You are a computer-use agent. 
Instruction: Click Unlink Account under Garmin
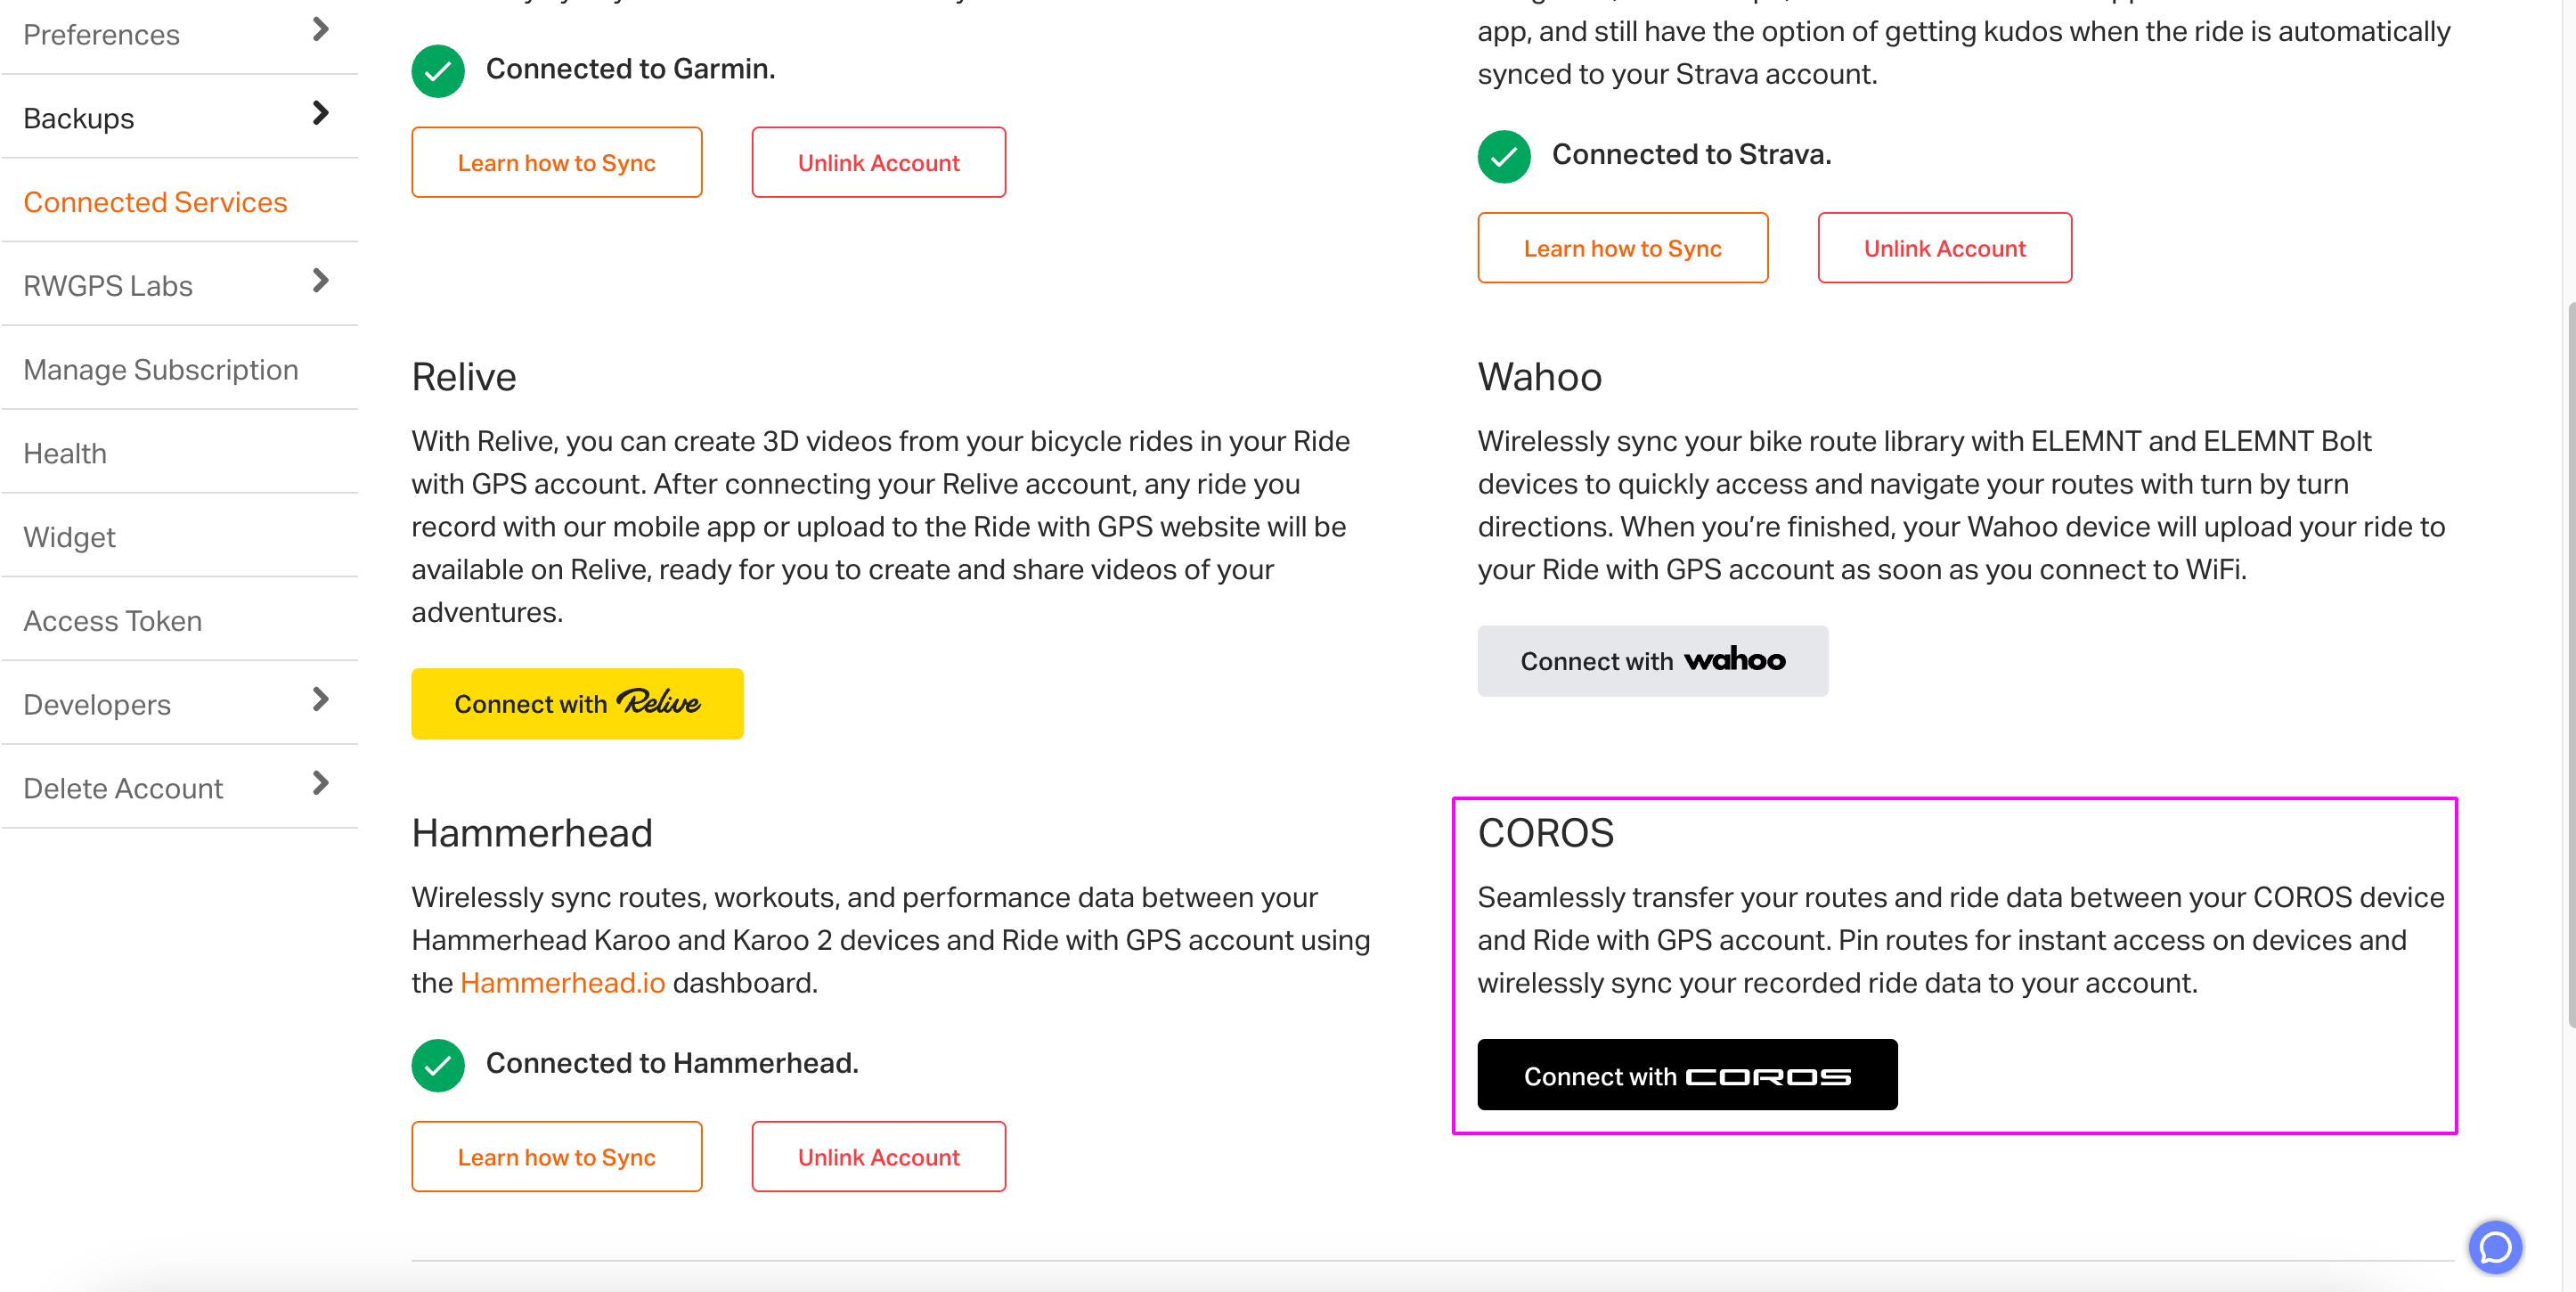(x=878, y=162)
